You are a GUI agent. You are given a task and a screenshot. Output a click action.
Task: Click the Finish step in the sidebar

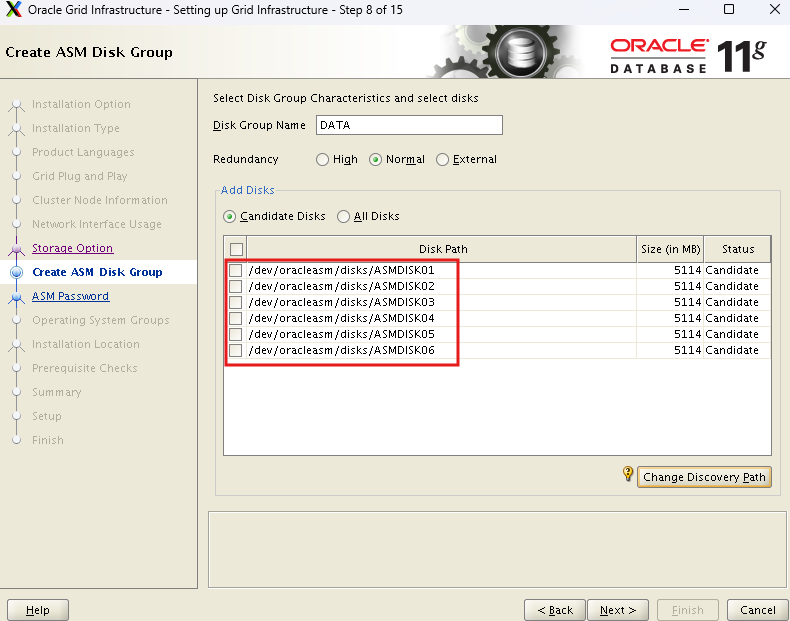point(48,440)
